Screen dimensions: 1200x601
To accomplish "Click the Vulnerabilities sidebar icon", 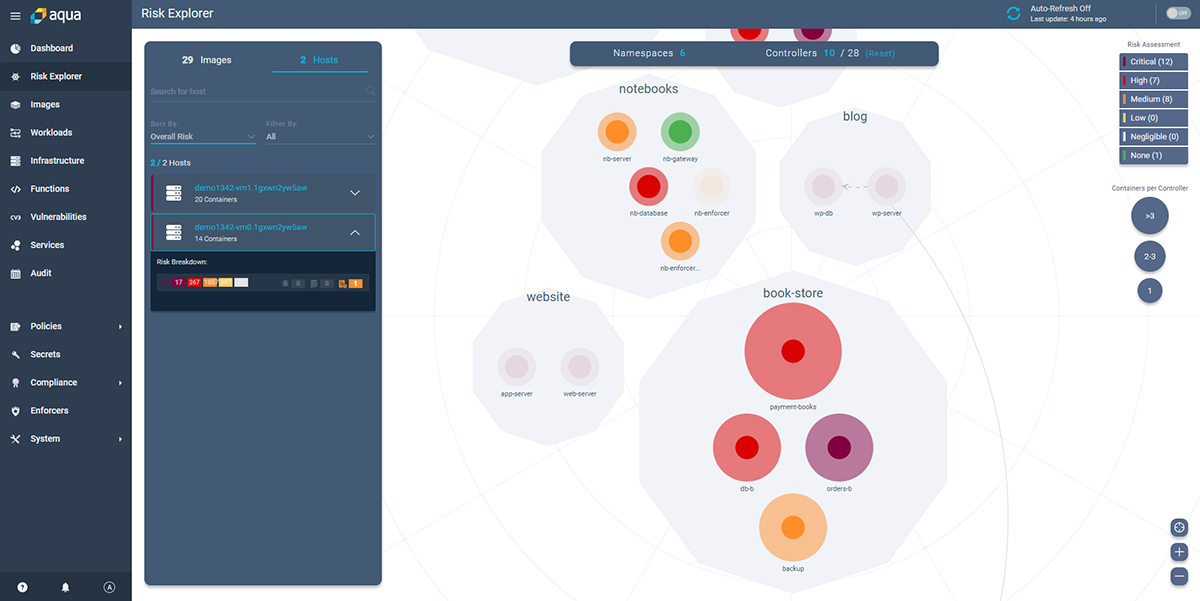I will click(x=15, y=217).
